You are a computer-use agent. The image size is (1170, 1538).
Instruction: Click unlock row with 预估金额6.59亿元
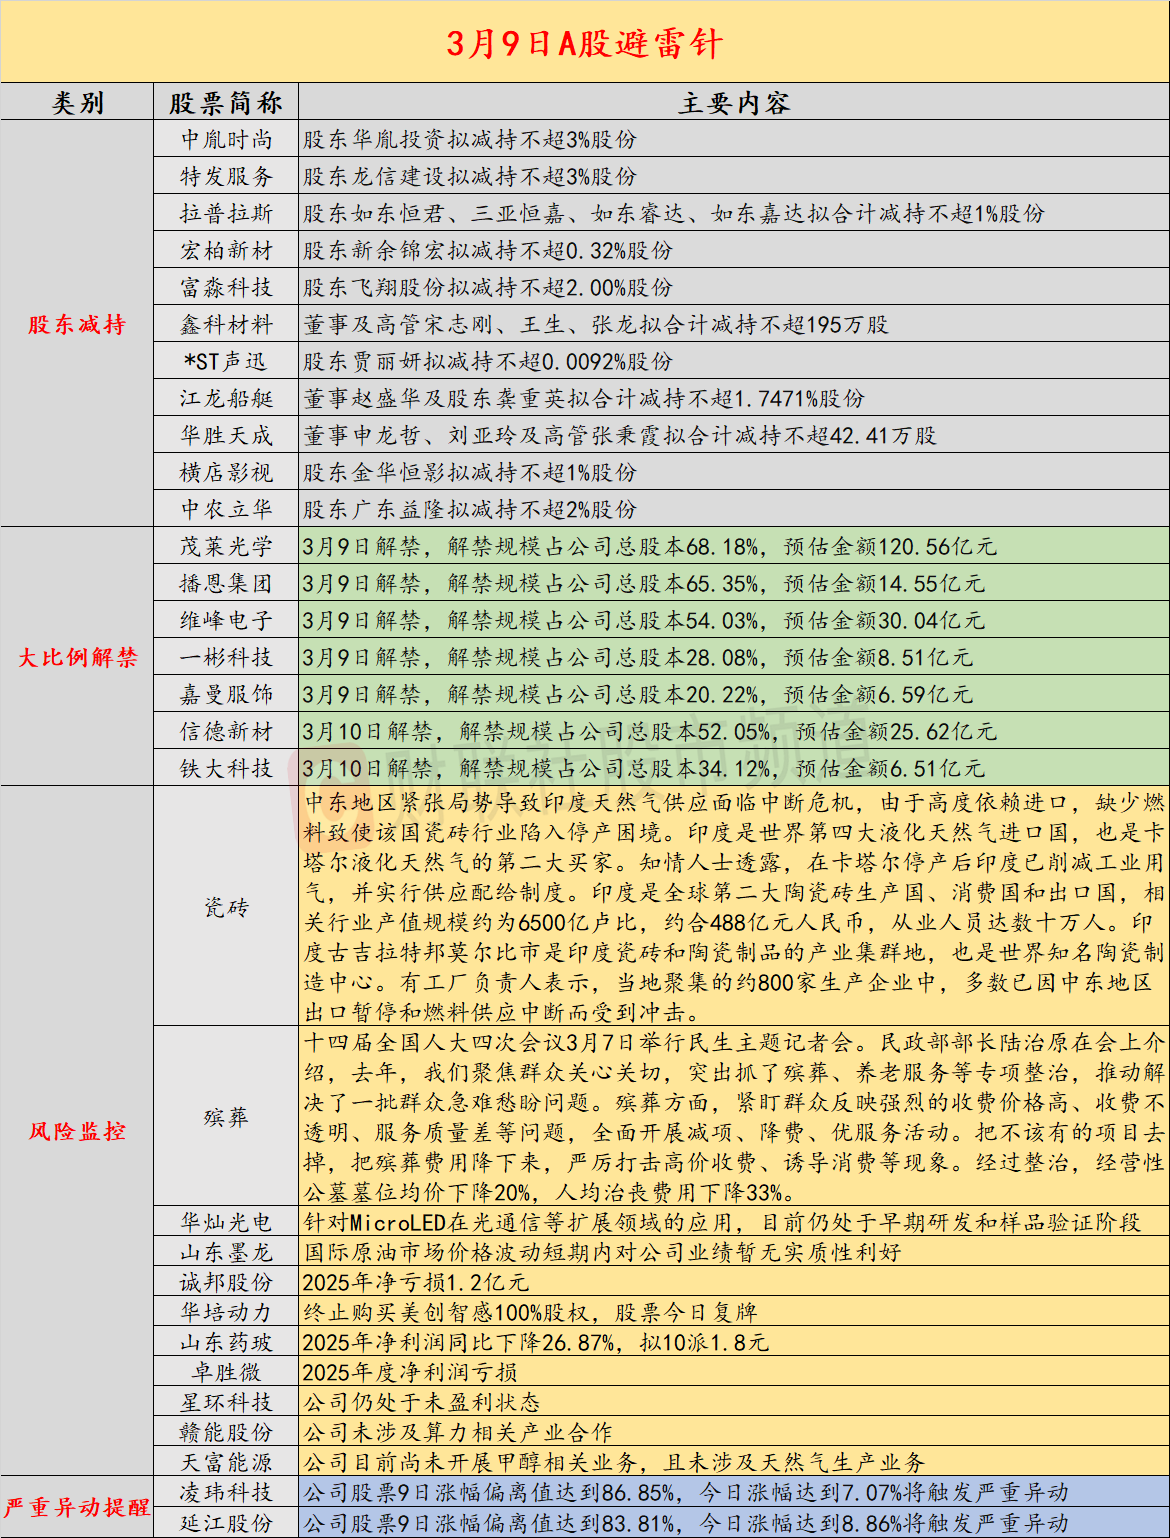click(734, 695)
